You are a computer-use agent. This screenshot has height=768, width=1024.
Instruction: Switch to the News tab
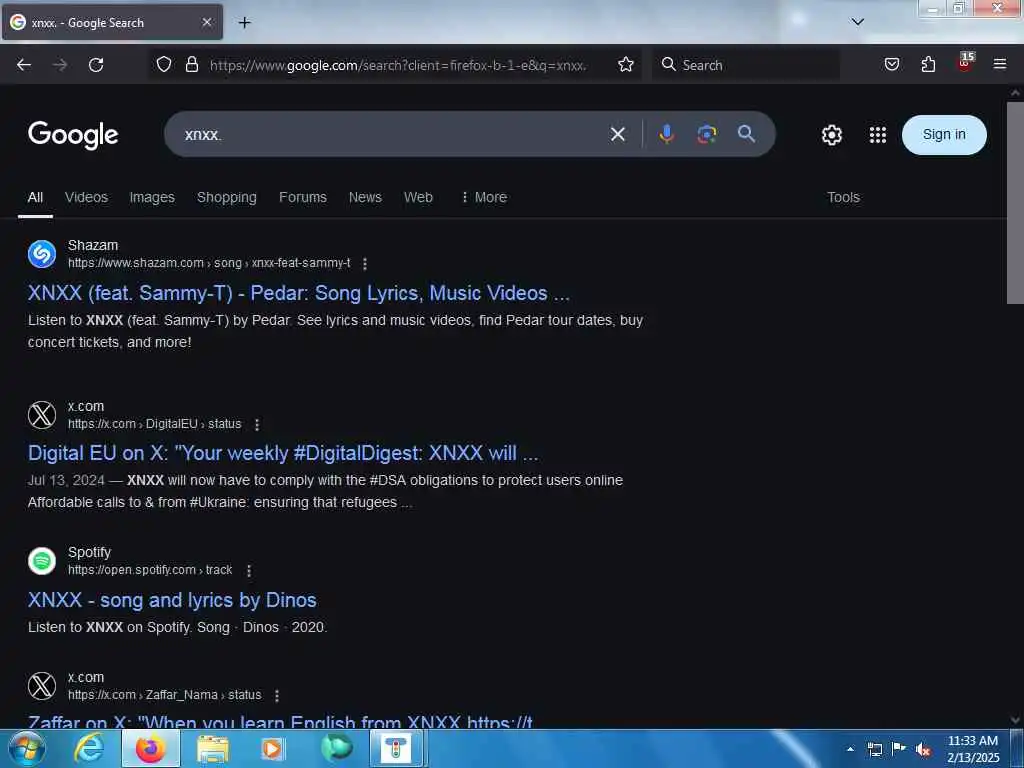pyautogui.click(x=365, y=197)
